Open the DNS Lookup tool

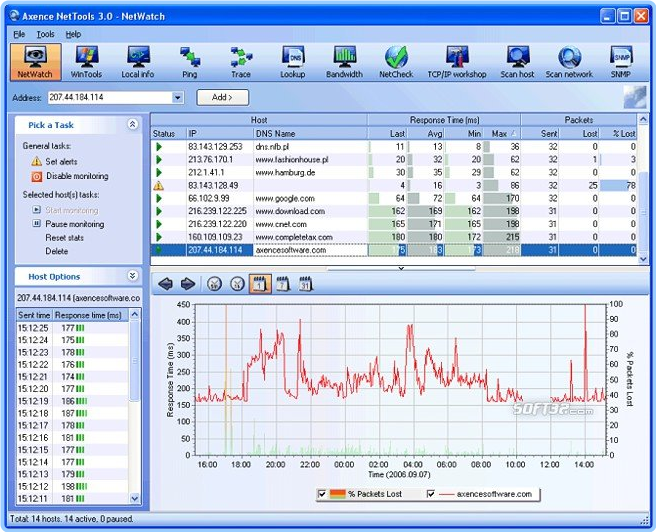point(292,62)
